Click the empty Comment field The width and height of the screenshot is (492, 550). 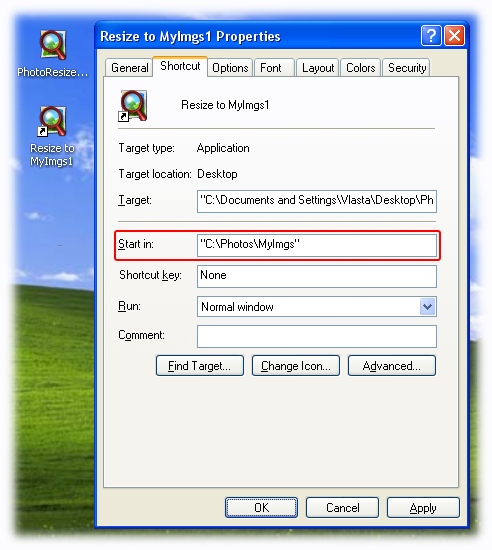(317, 336)
